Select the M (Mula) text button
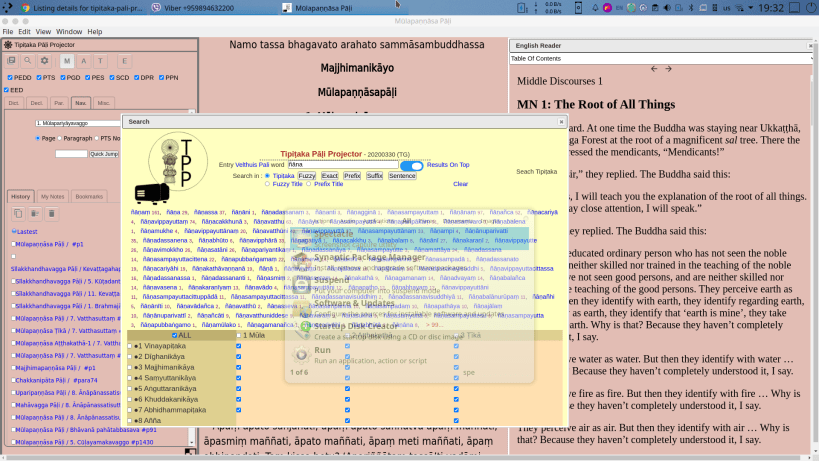 [x=67, y=61]
